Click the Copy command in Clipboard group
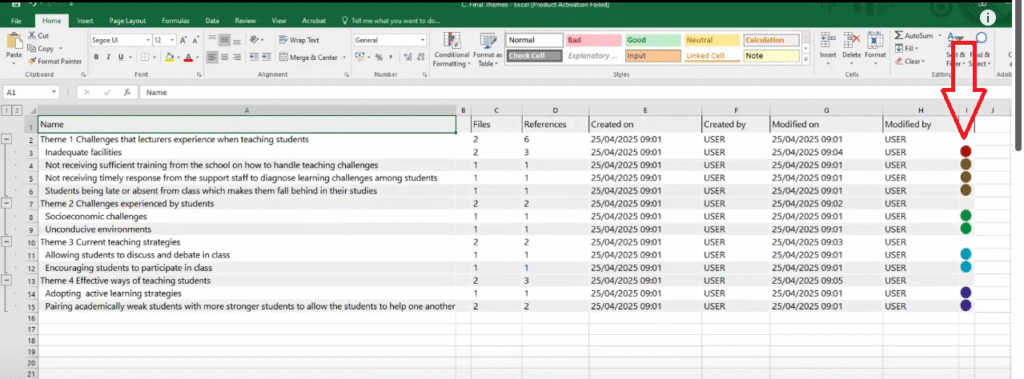 pos(40,48)
